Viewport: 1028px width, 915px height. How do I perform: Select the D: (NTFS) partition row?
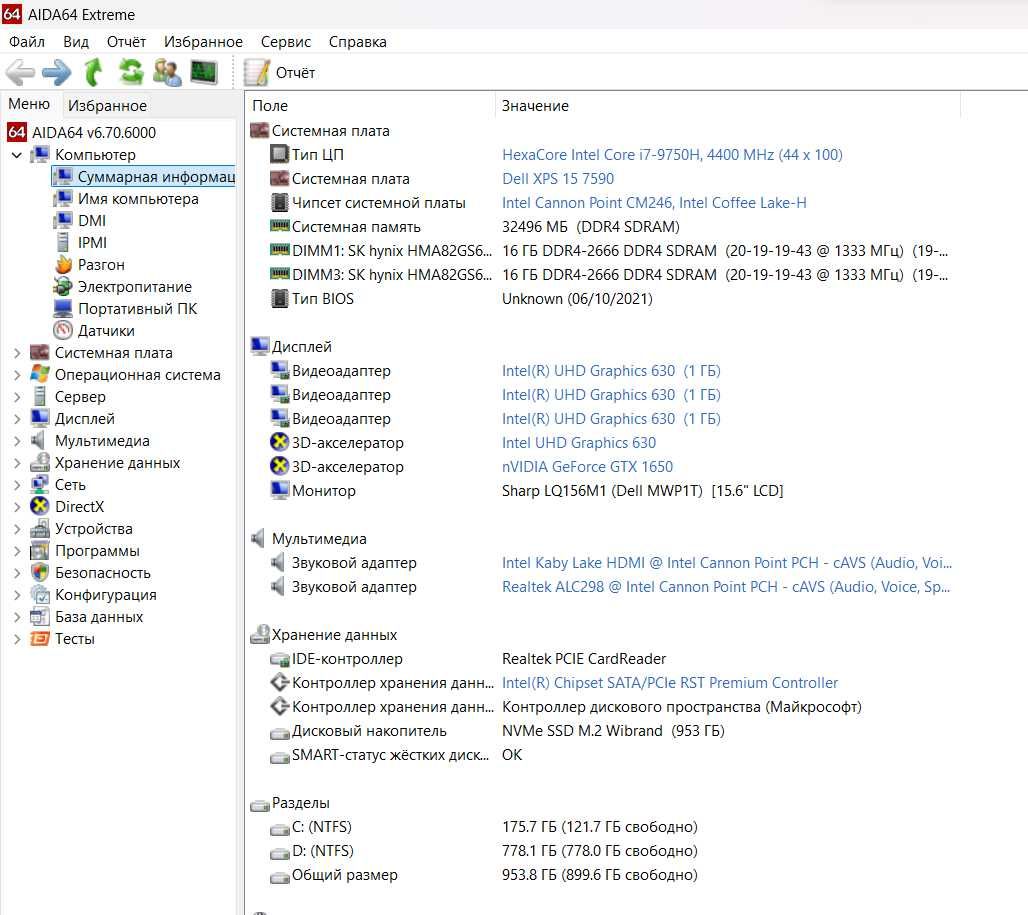(484, 851)
